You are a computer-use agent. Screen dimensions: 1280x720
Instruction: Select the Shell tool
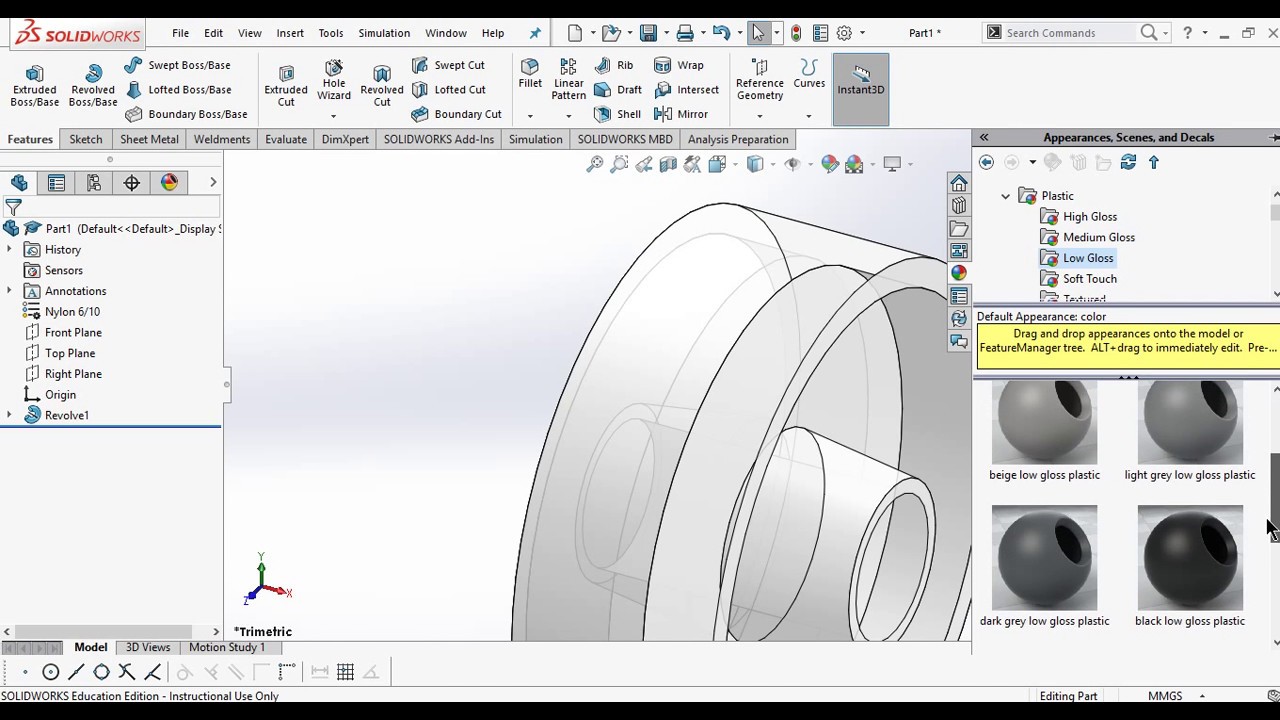point(617,114)
